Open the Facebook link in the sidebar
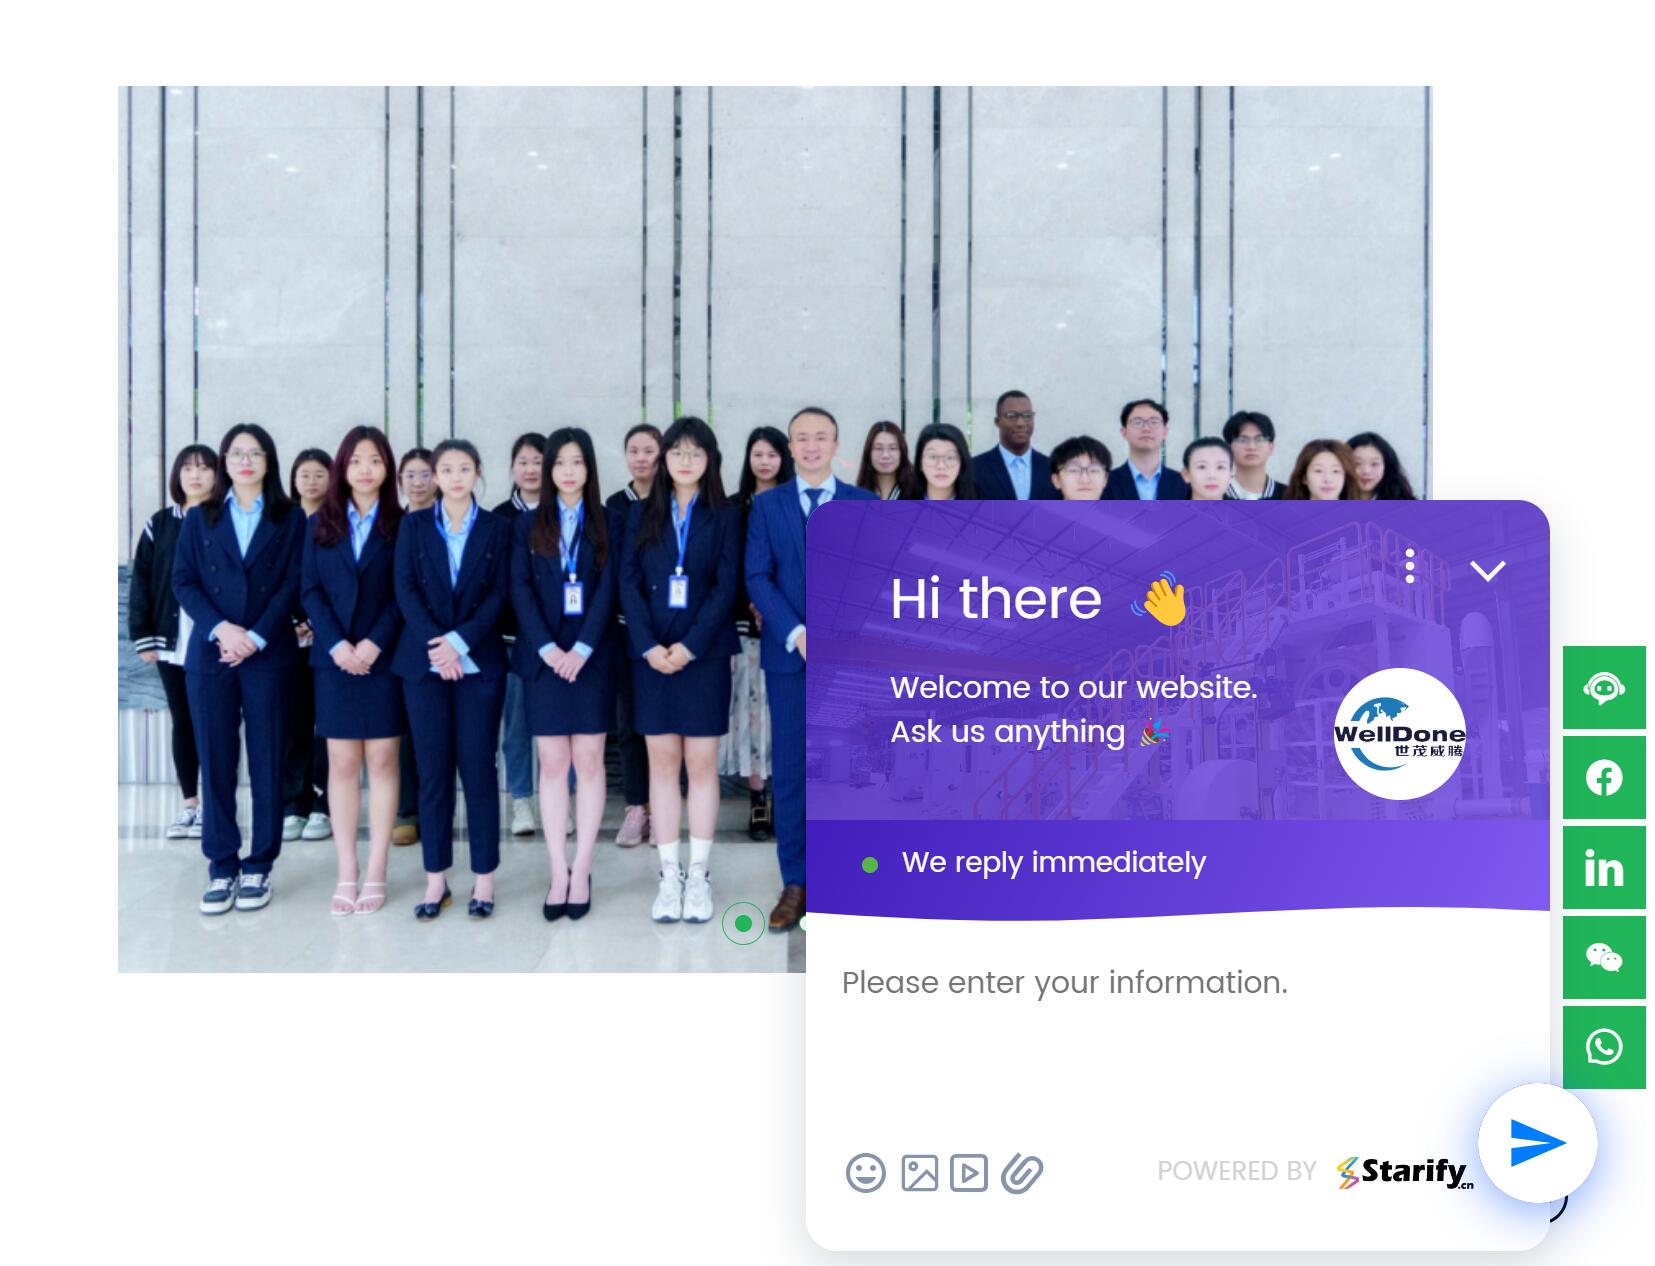This screenshot has height=1266, width=1655. (1604, 778)
